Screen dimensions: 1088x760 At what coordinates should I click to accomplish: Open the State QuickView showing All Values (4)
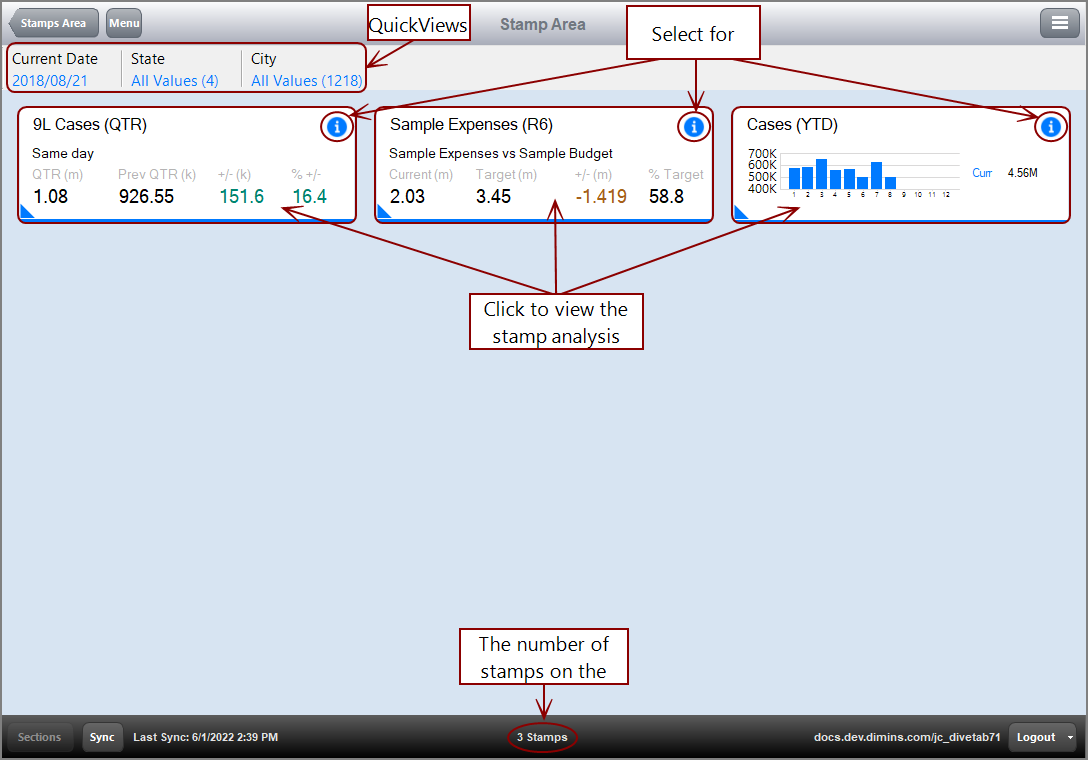pyautogui.click(x=175, y=80)
